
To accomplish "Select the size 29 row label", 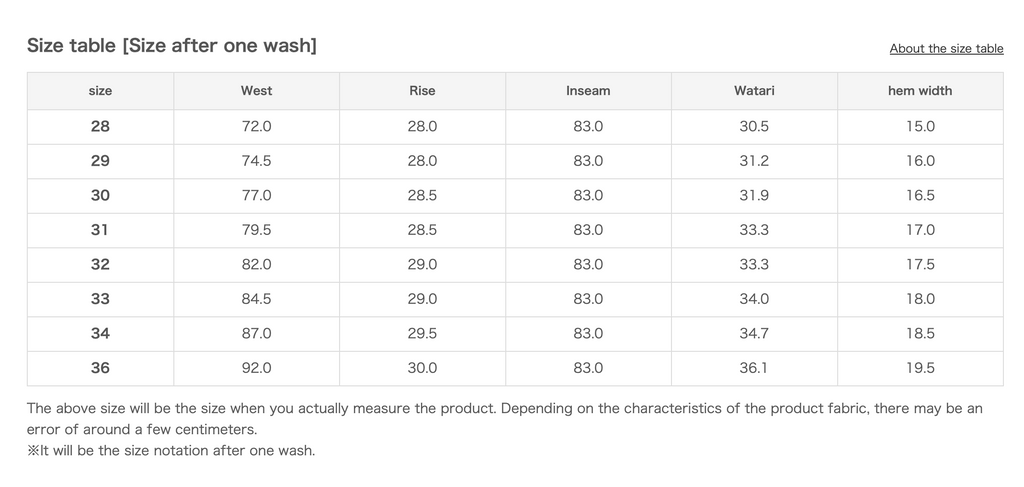I will coord(100,161).
